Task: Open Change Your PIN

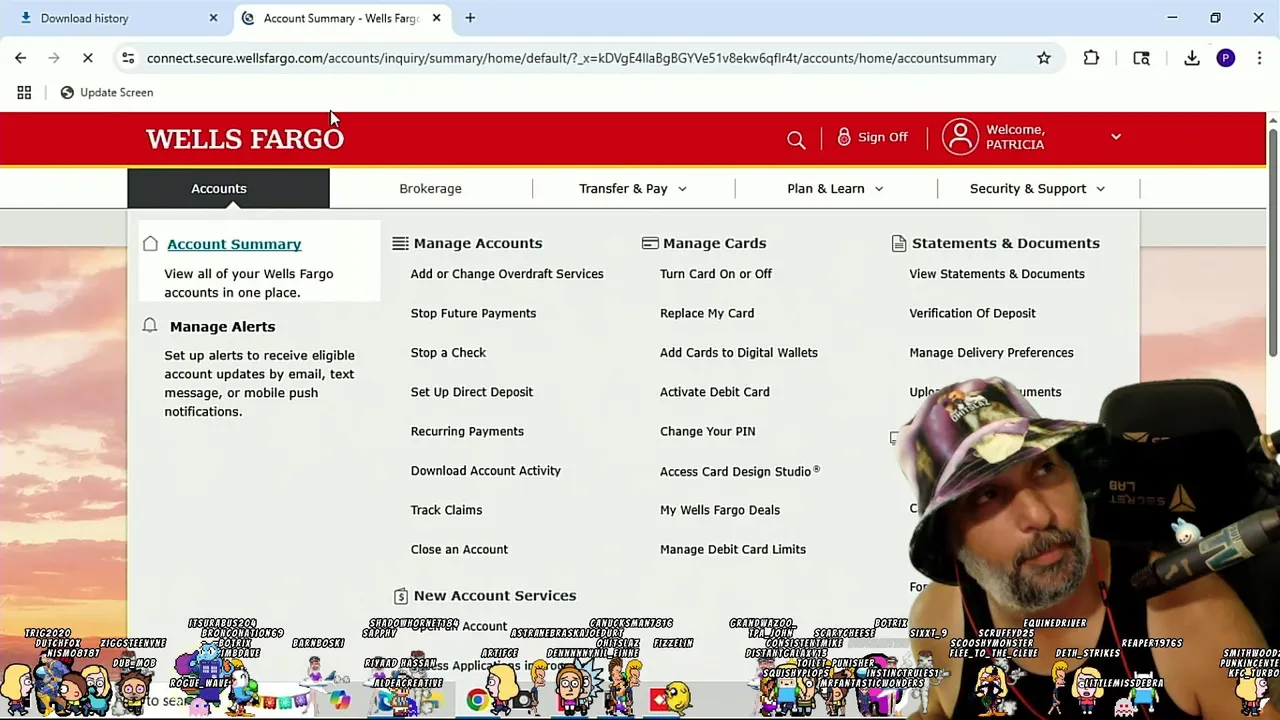Action: point(708,431)
